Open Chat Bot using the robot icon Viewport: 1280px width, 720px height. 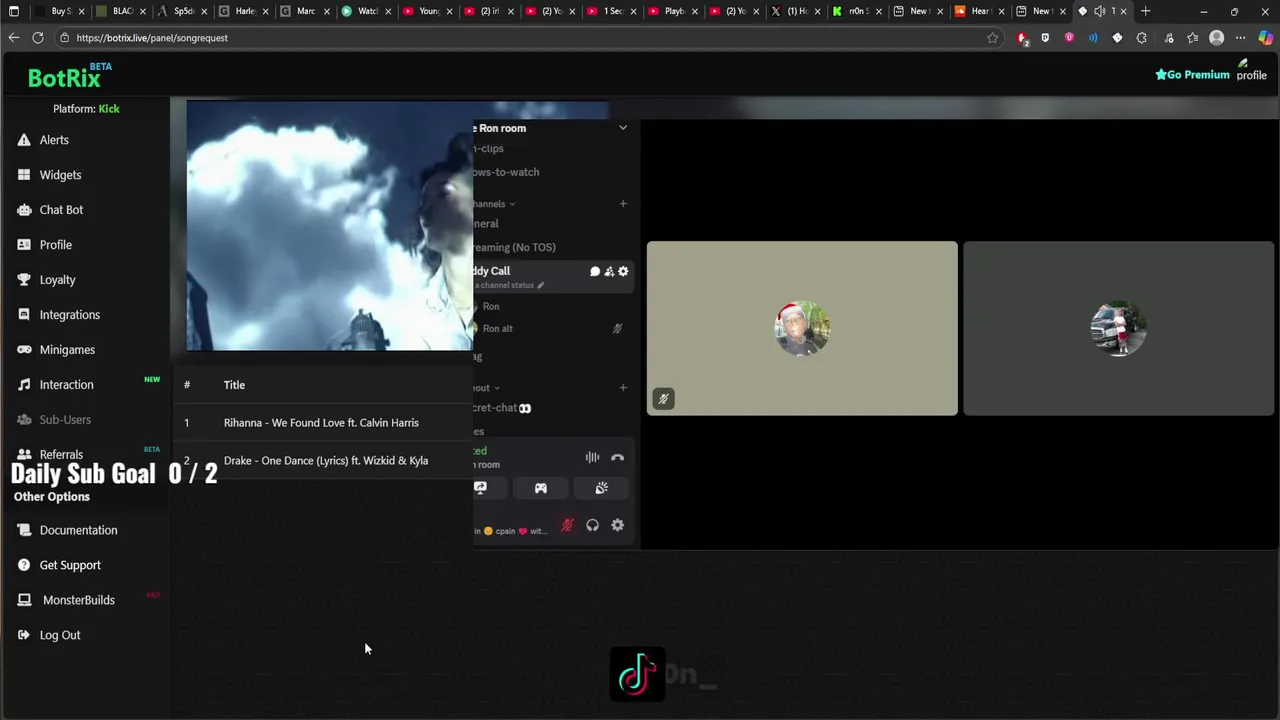pyautogui.click(x=24, y=210)
